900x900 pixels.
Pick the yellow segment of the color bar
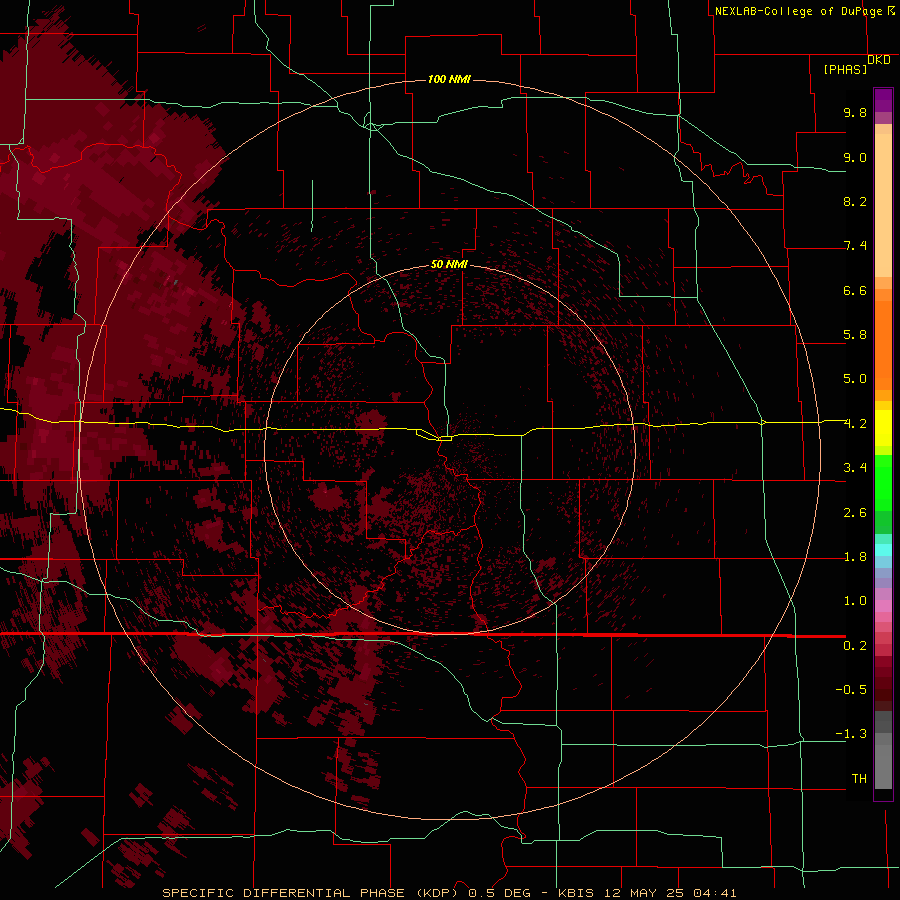[883, 428]
